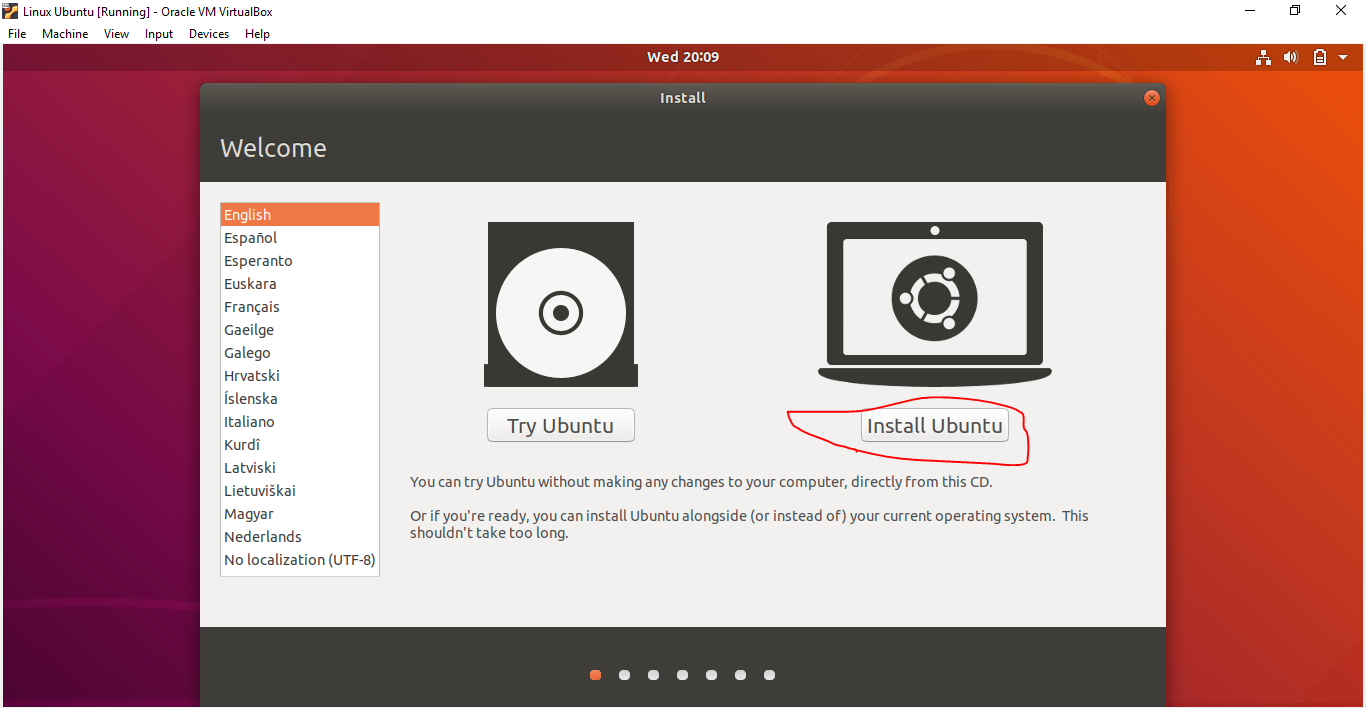This screenshot has height=708, width=1366.
Task: Select the CD disc image
Action: click(561, 304)
